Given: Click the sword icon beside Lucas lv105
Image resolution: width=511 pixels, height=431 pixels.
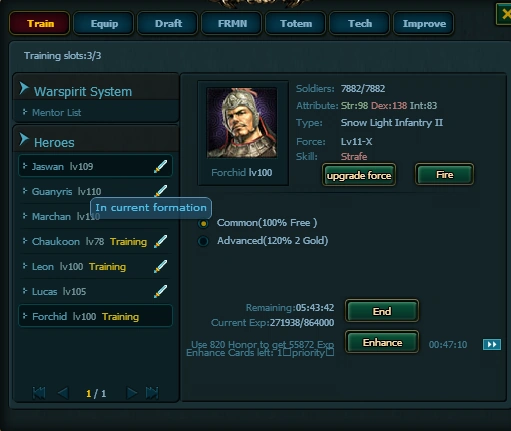Looking at the screenshot, I should coord(160,291).
